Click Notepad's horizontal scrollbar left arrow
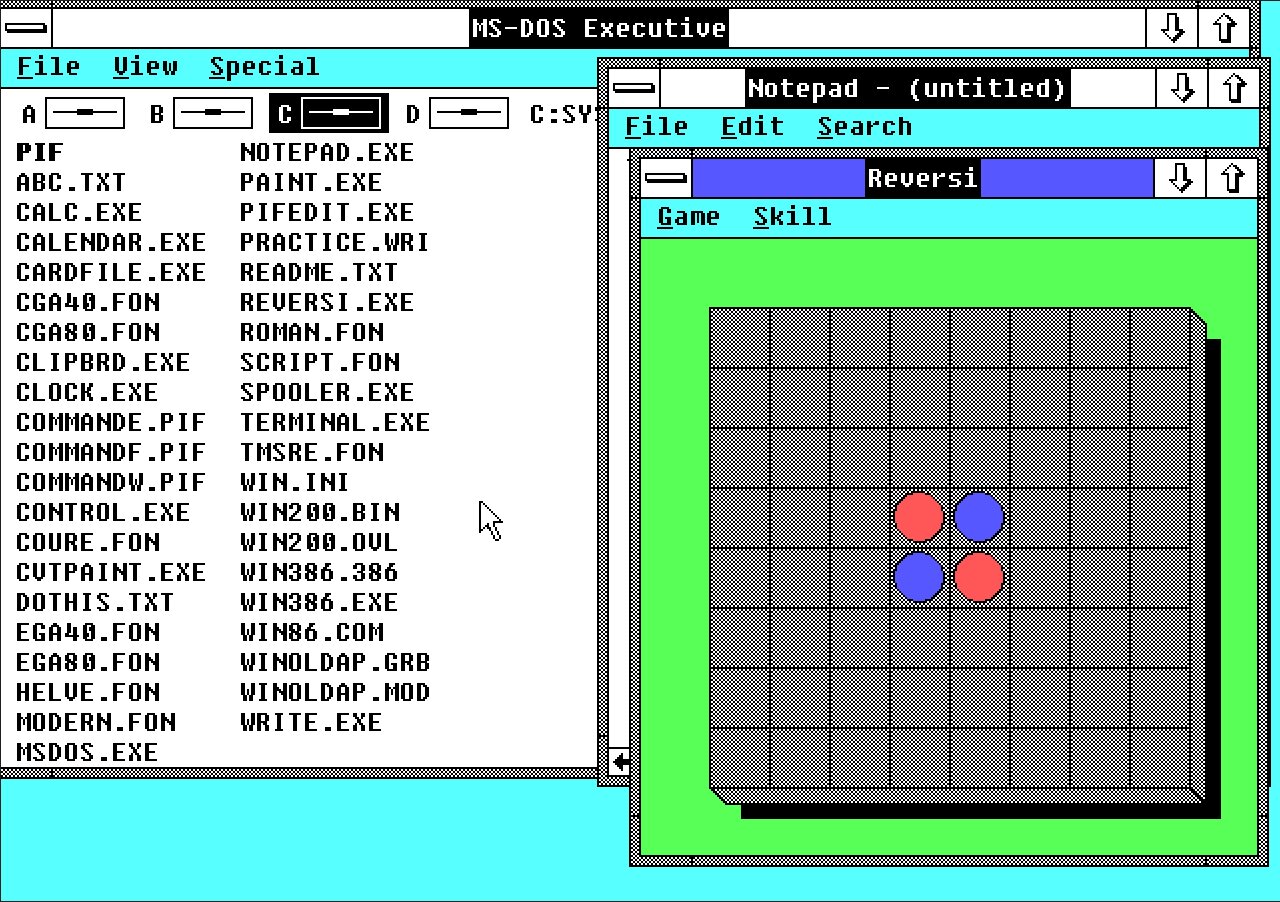Image resolution: width=1280 pixels, height=902 pixels. coord(620,762)
